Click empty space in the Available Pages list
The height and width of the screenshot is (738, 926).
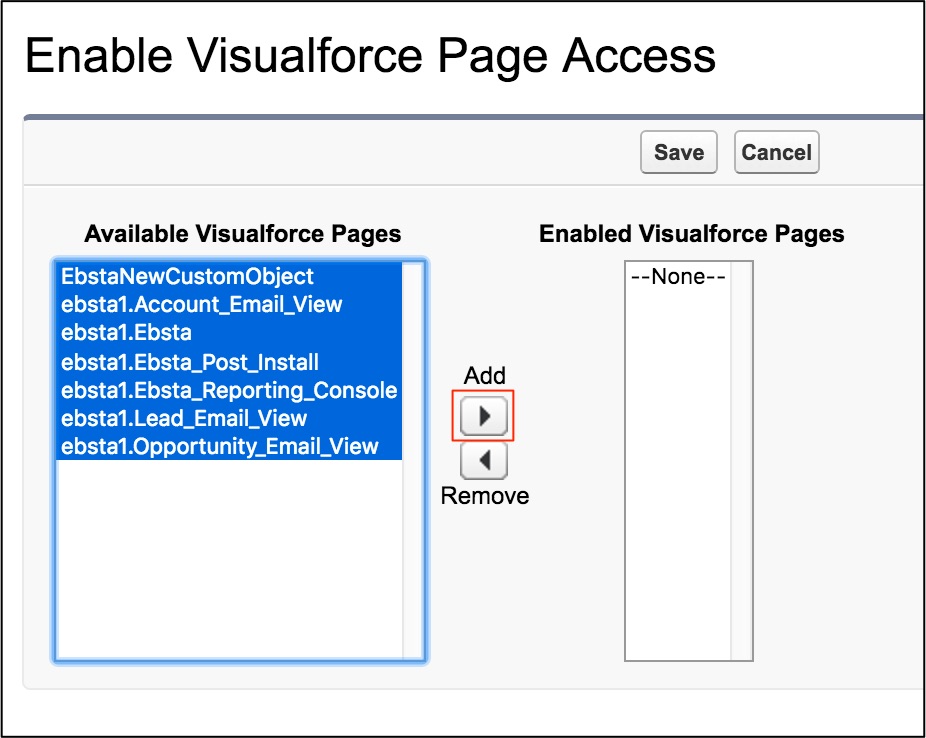[x=230, y=560]
